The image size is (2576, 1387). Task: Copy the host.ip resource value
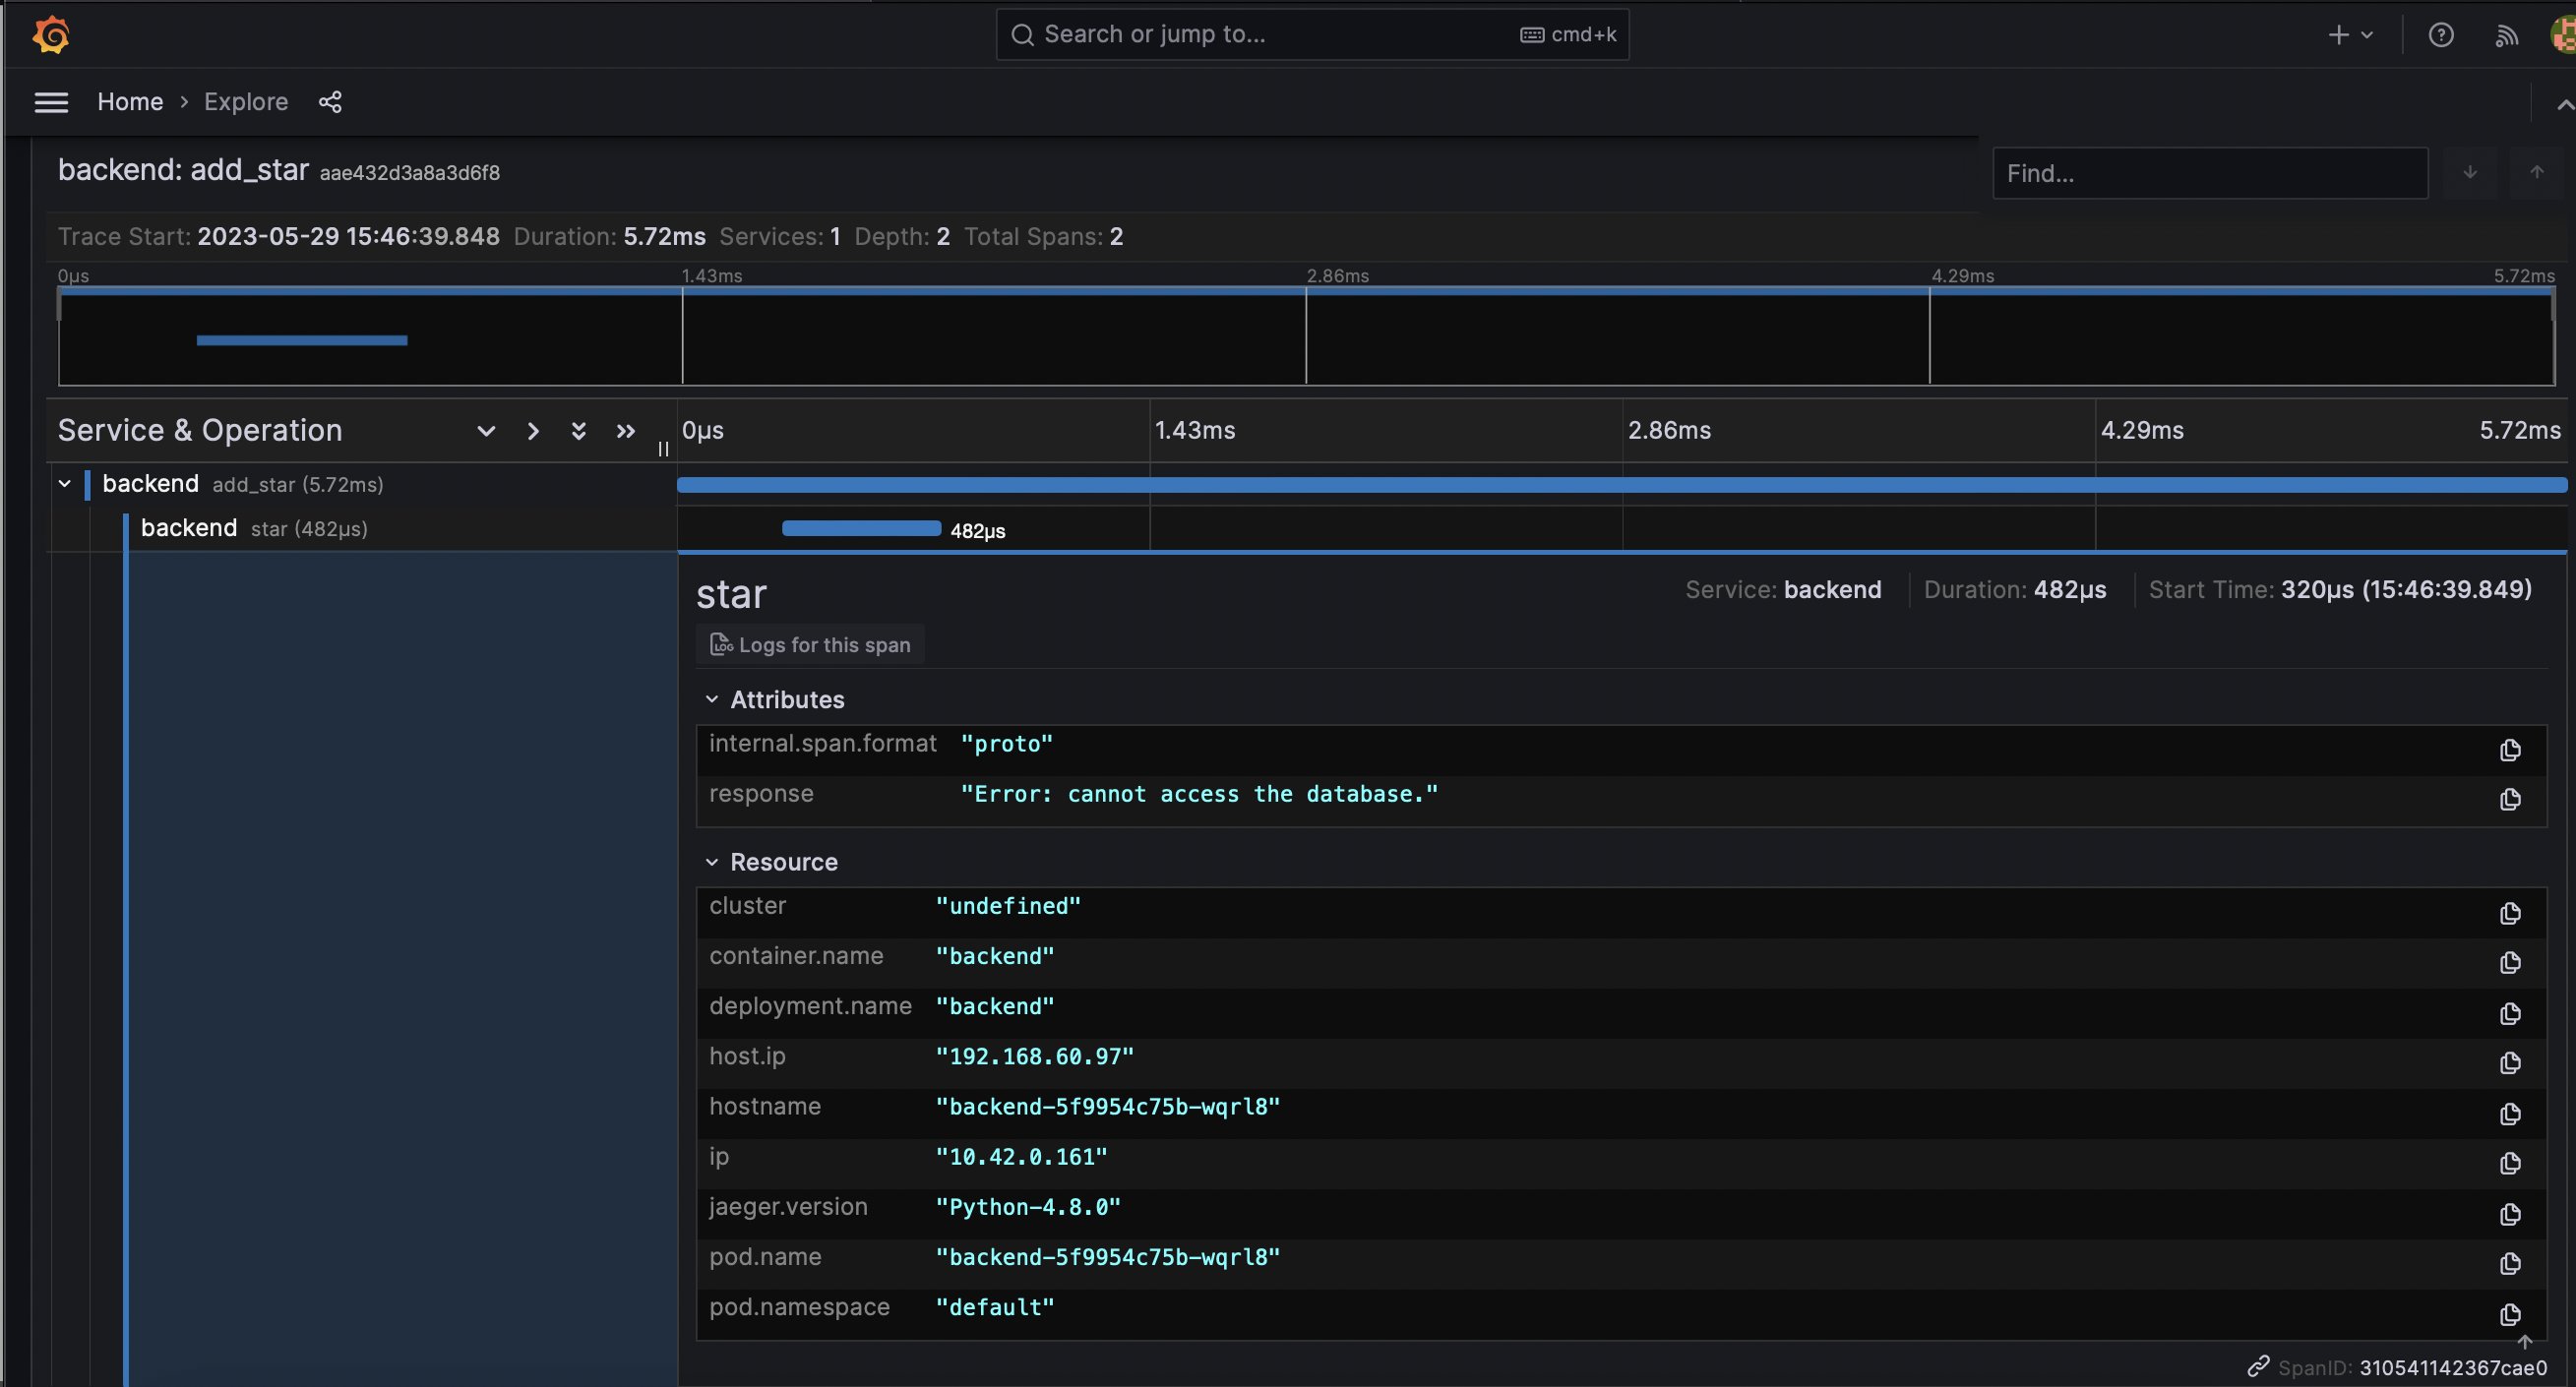point(2510,1062)
